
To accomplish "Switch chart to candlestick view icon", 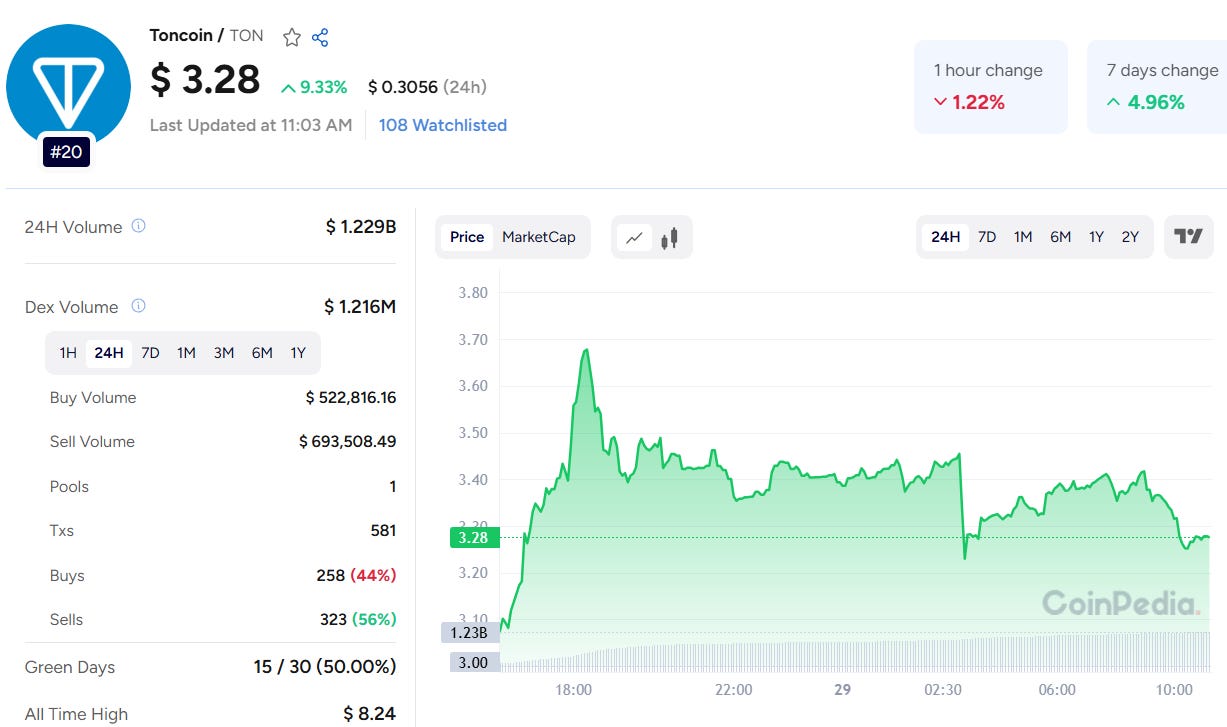I will (670, 238).
